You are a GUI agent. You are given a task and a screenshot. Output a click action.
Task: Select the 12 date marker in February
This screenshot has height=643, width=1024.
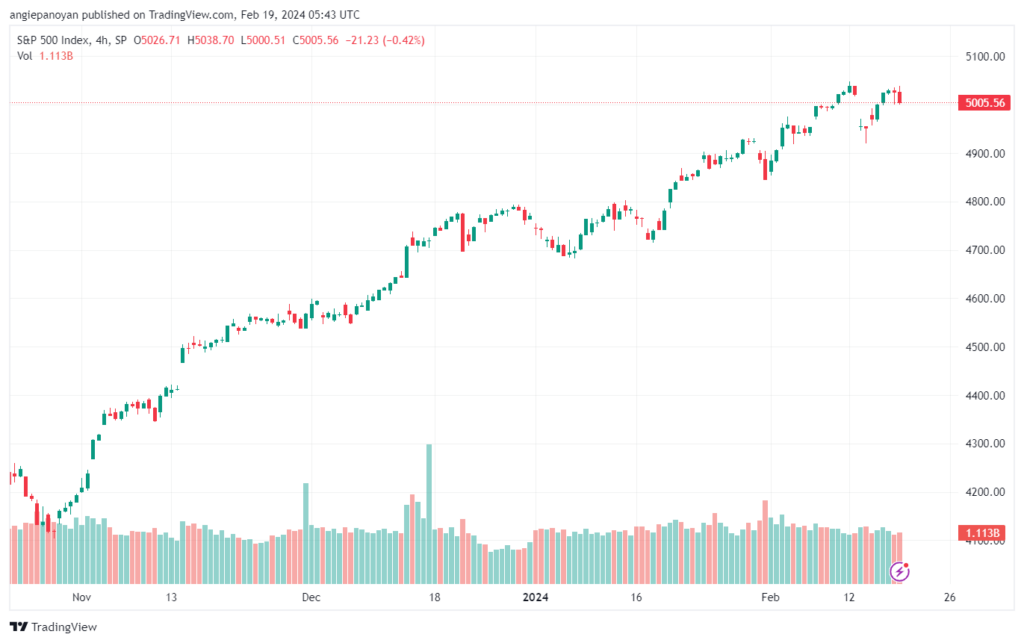tap(848, 597)
